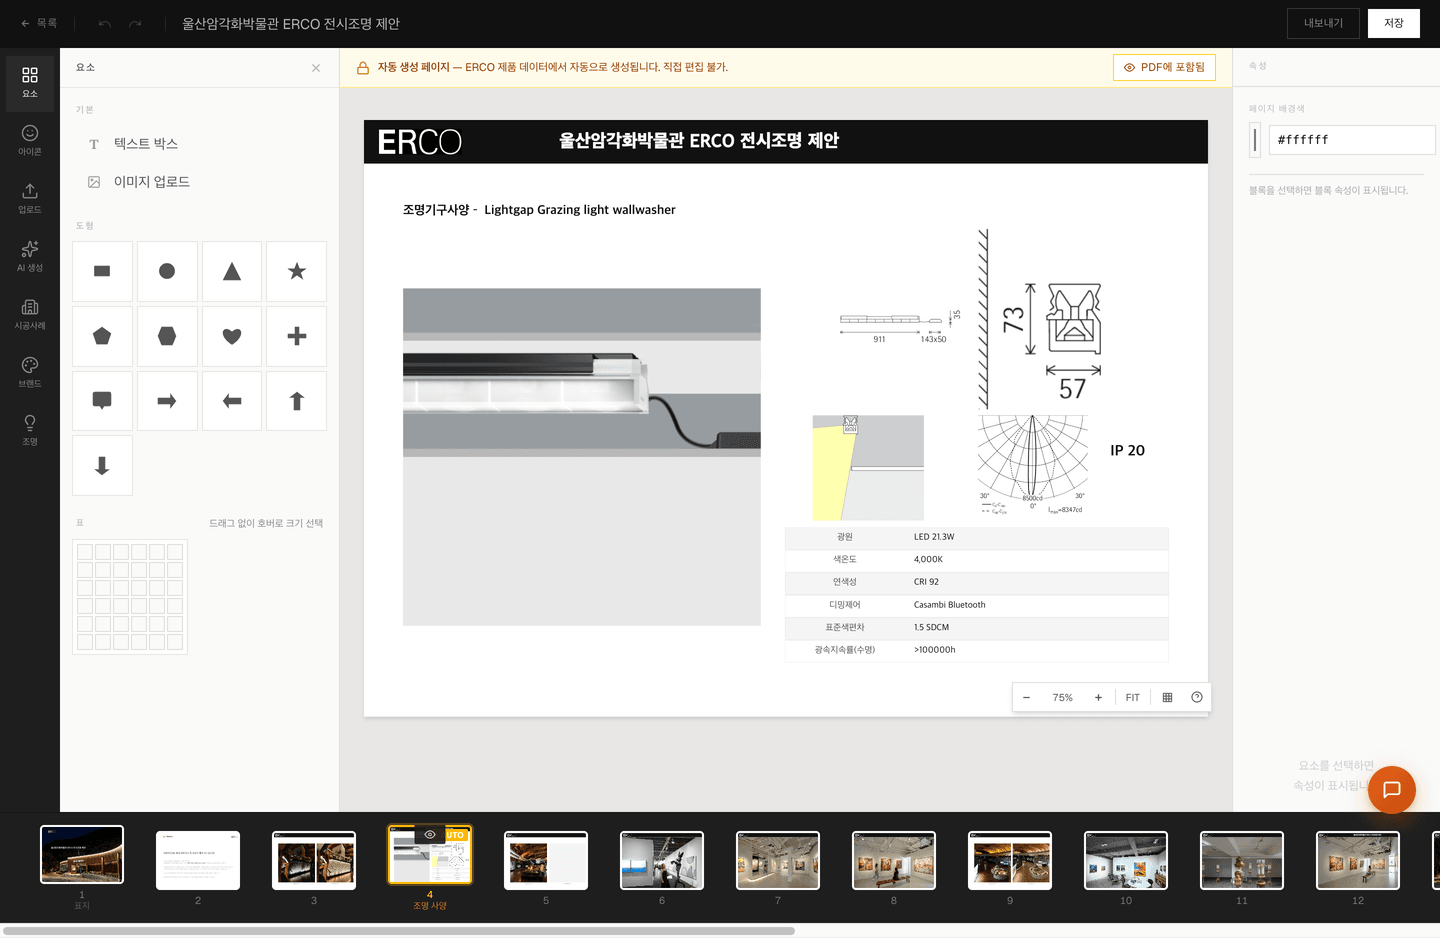Click the 내보내기 export button
This screenshot has height=938, width=1440.
point(1323,23)
